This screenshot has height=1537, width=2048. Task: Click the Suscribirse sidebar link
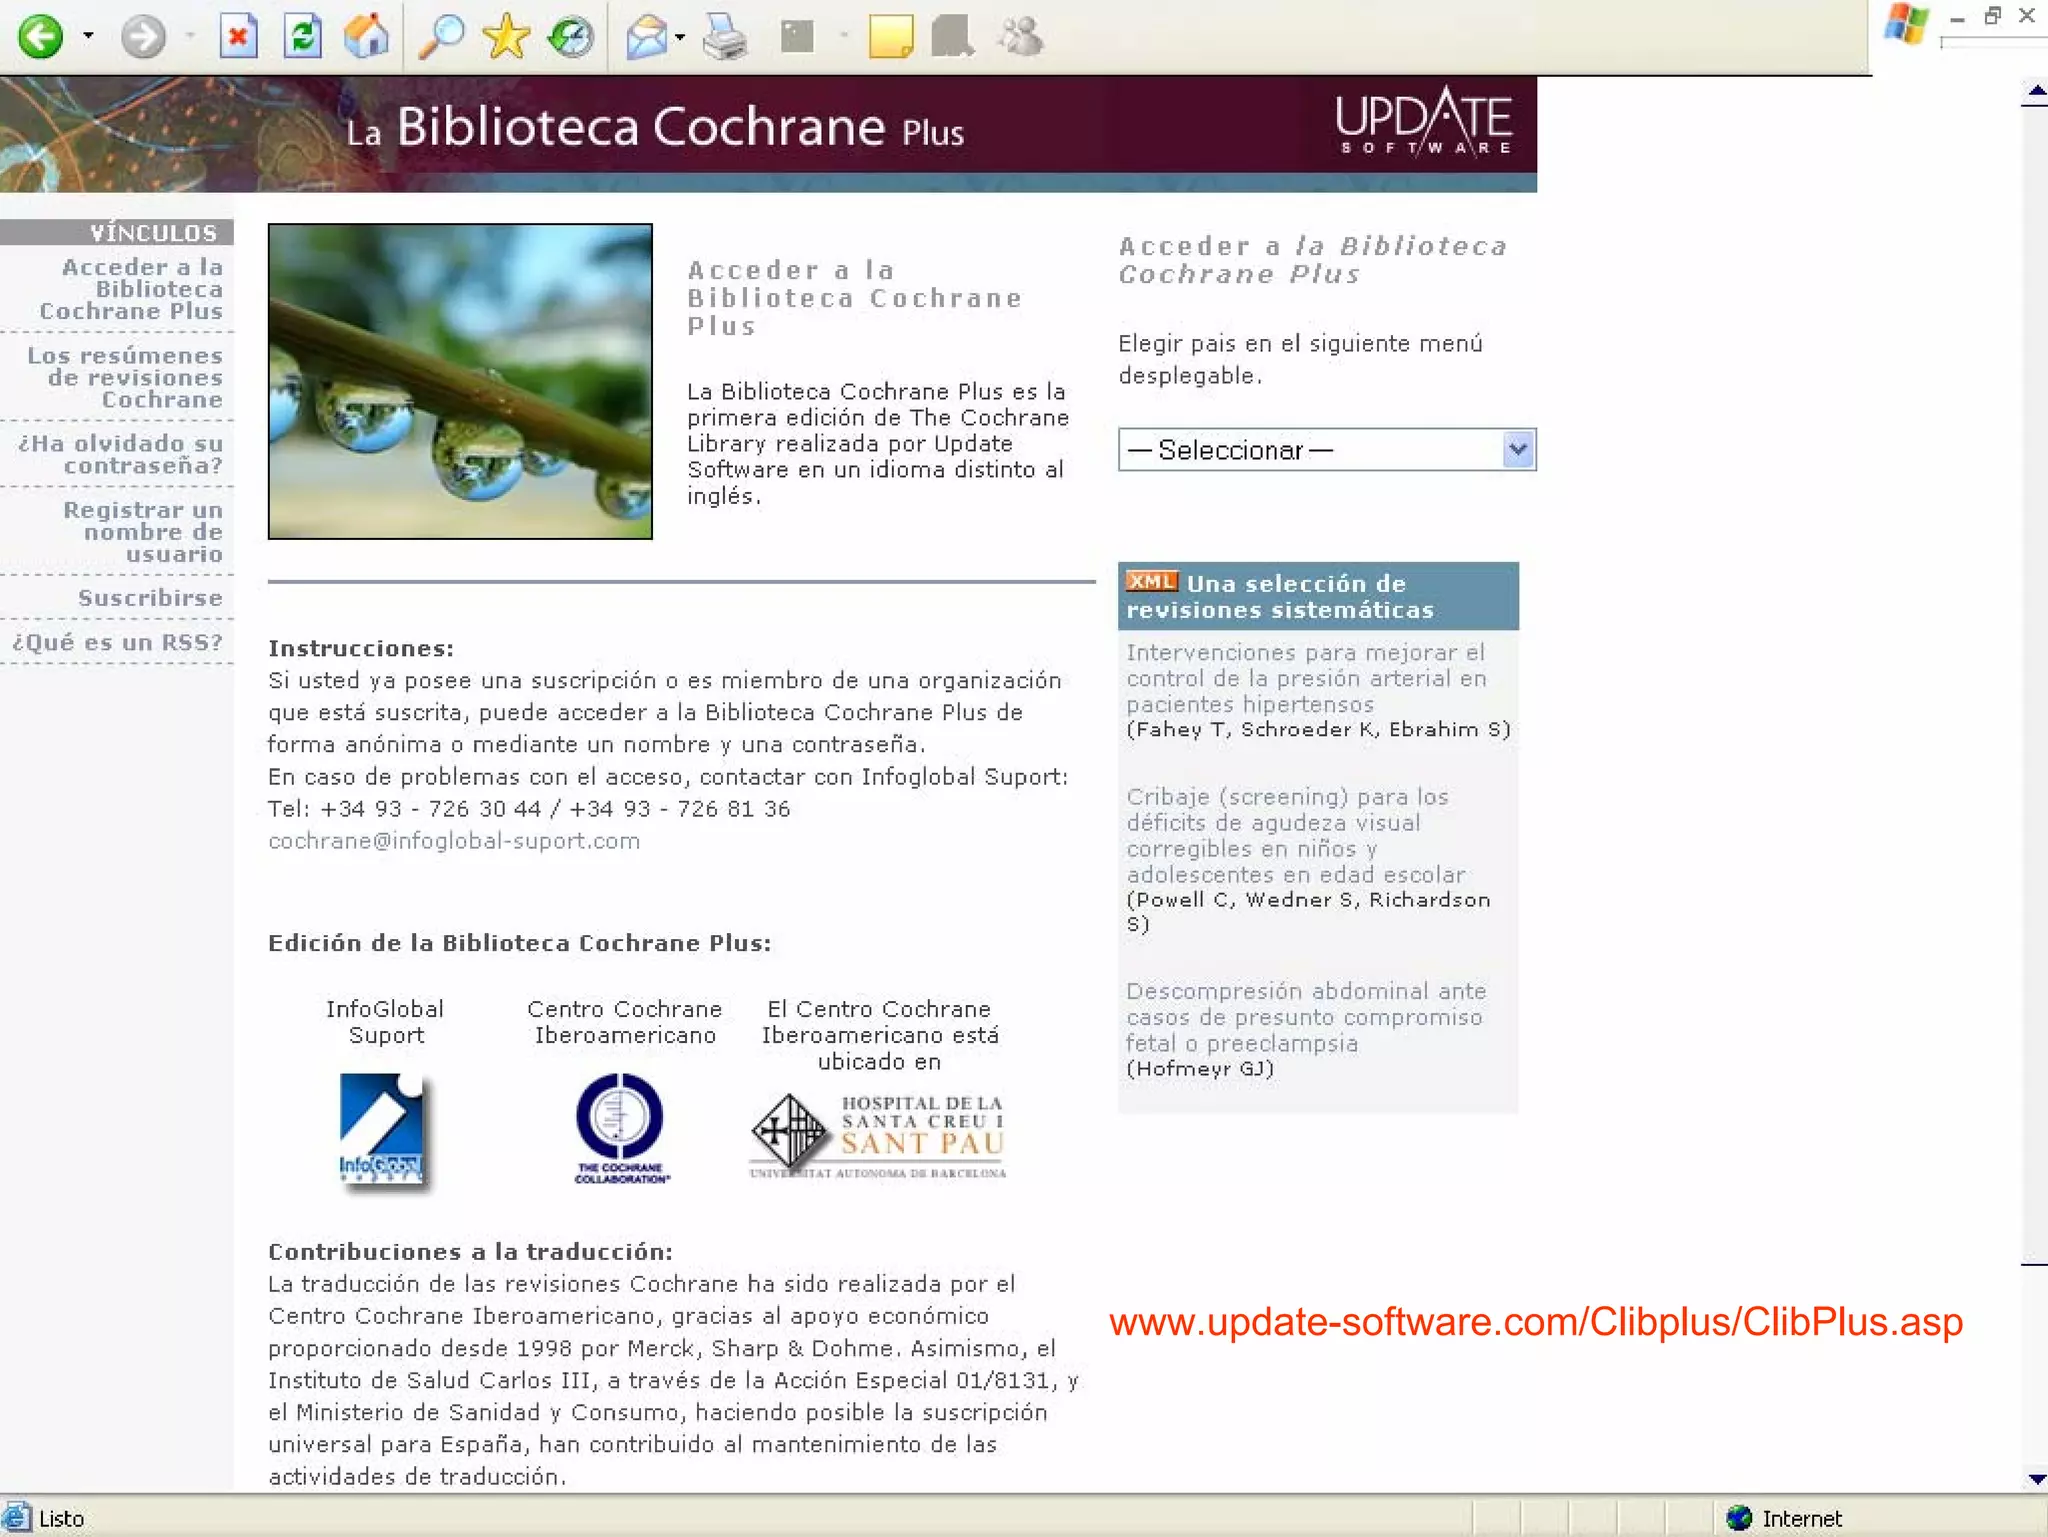click(x=150, y=598)
